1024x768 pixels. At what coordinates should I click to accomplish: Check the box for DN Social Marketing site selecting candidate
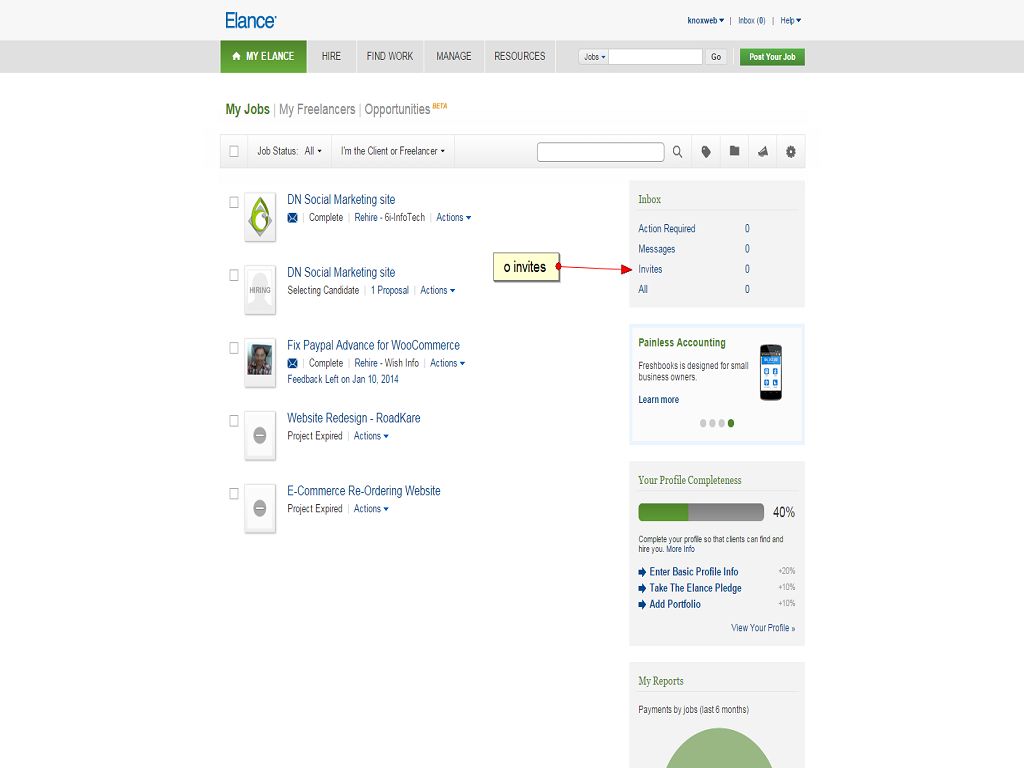coord(234,275)
